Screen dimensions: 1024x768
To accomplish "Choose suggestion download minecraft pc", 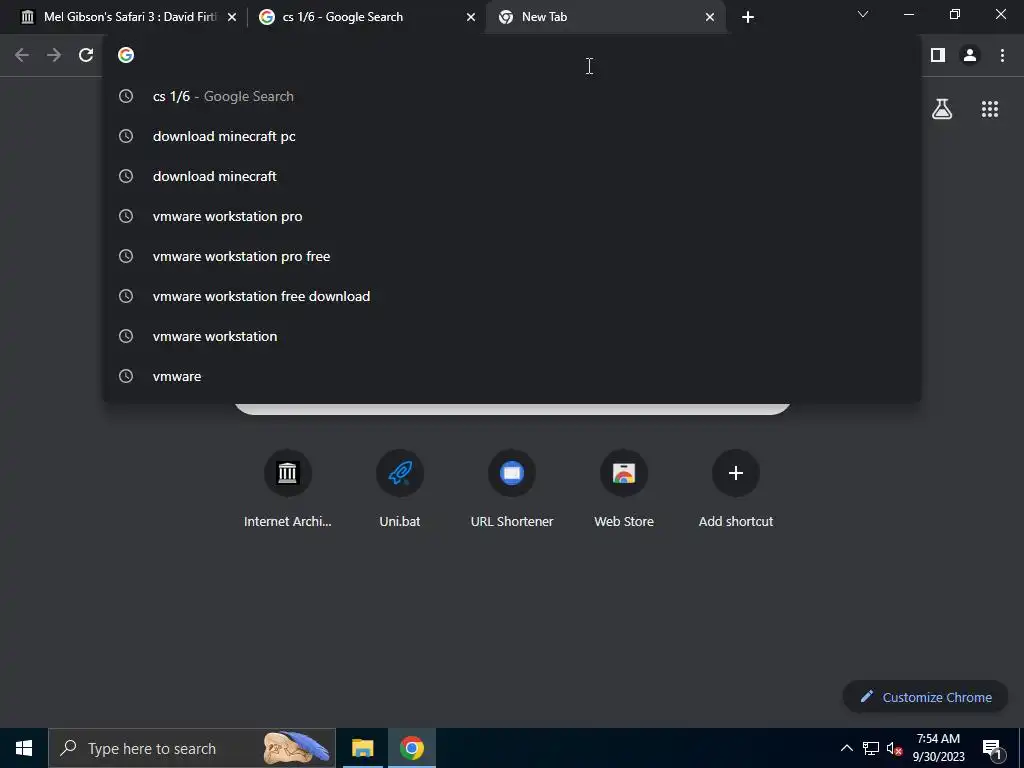I will (512, 136).
